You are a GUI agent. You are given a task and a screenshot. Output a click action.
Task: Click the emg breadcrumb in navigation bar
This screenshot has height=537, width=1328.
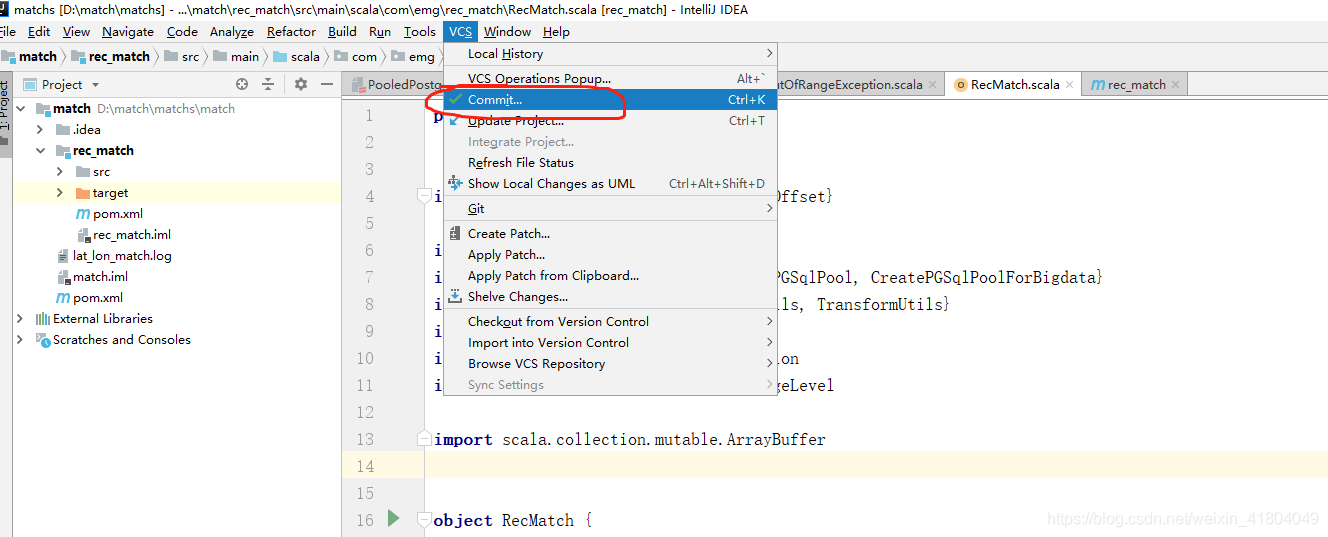(x=413, y=57)
